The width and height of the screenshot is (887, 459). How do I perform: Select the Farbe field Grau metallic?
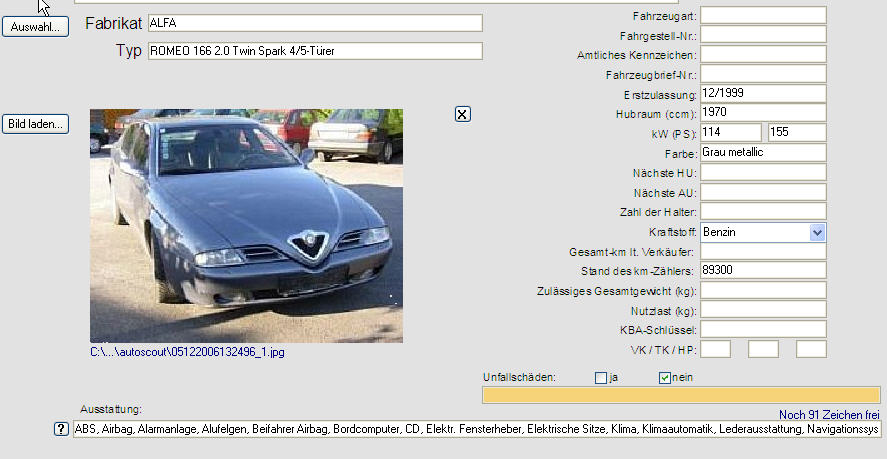pos(763,153)
